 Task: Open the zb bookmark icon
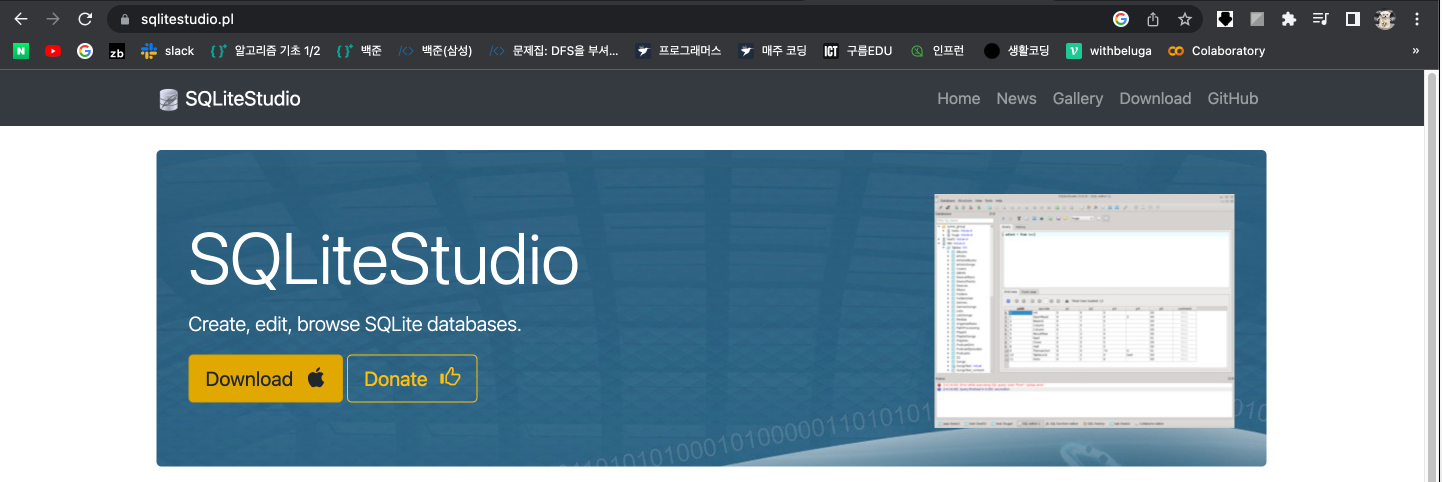point(117,51)
